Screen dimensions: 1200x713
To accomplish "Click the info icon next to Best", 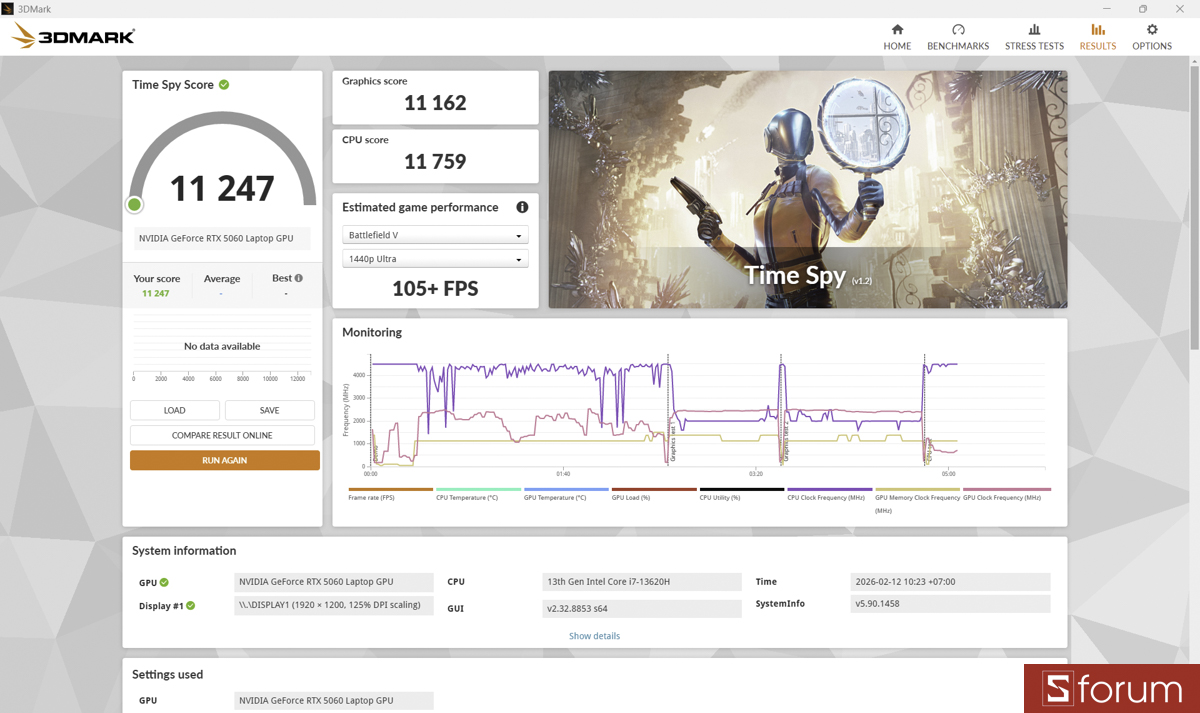I will (x=298, y=277).
